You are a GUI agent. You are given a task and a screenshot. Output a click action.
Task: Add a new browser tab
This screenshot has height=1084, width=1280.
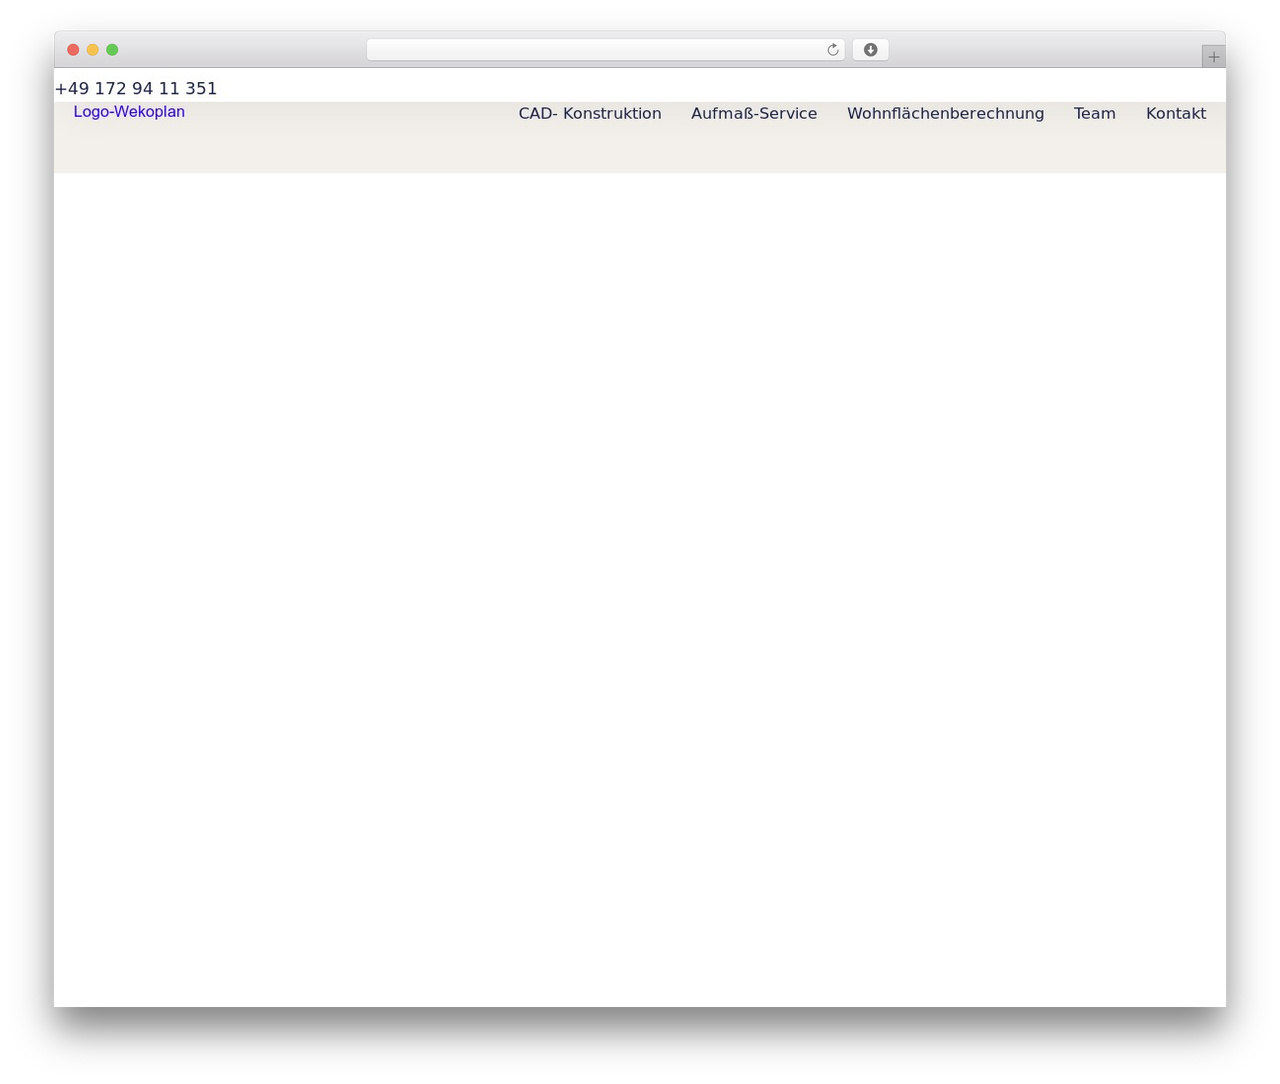pyautogui.click(x=1213, y=57)
